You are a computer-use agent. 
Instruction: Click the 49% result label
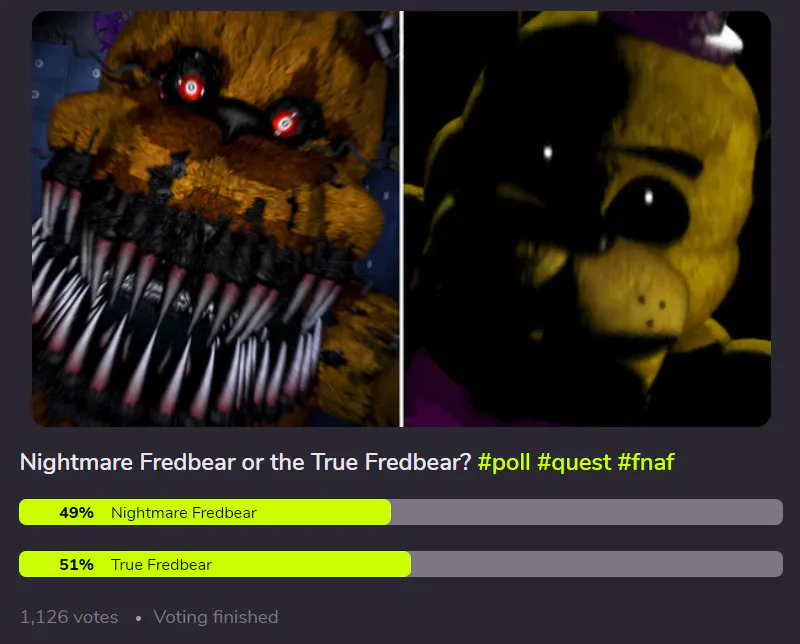pos(77,512)
